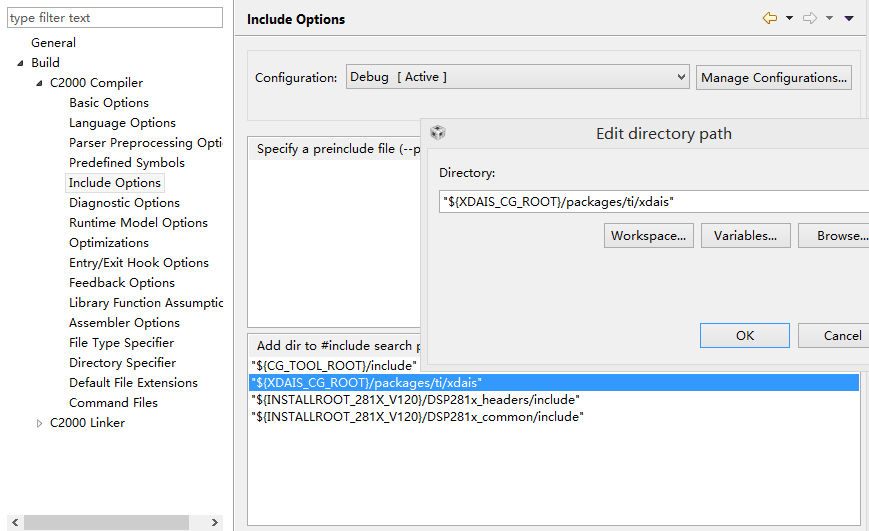Expand the C2000 Linker node
This screenshot has width=869, height=531.
[x=40, y=423]
